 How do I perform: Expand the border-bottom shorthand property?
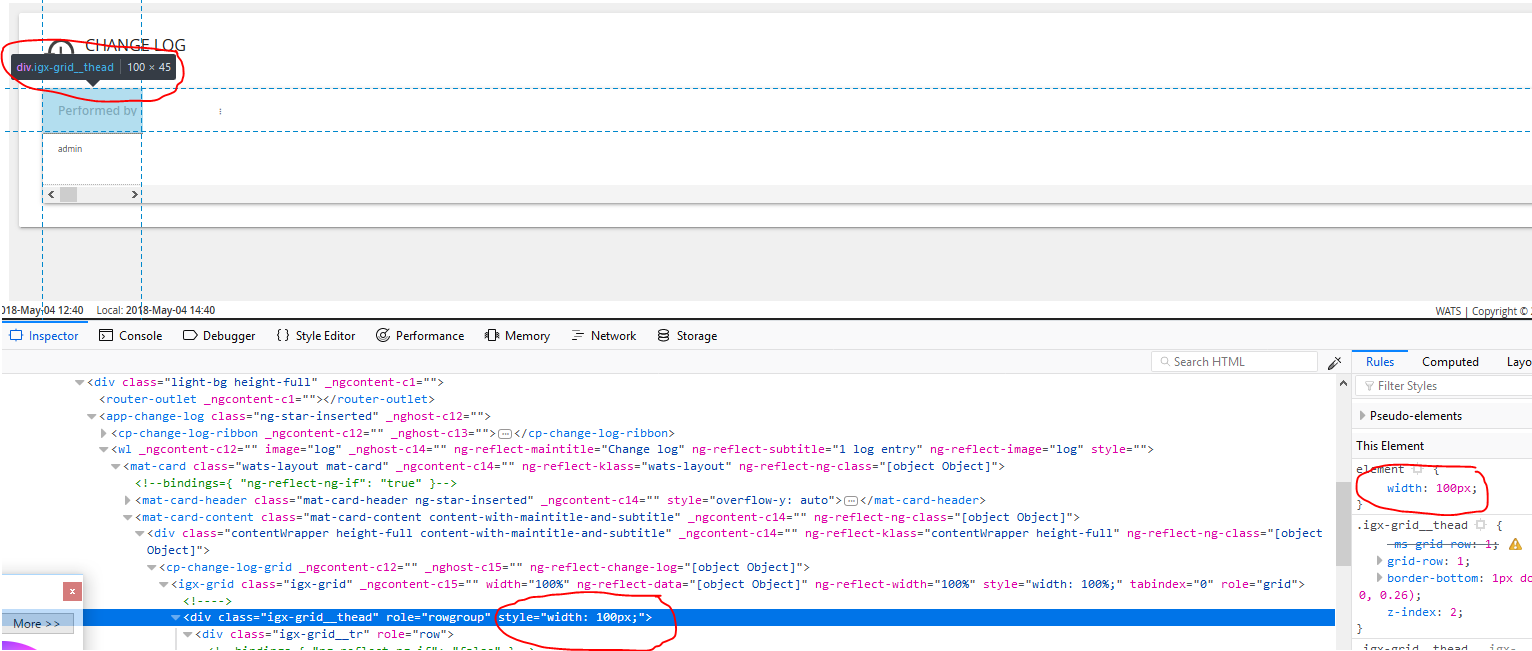[x=1380, y=578]
